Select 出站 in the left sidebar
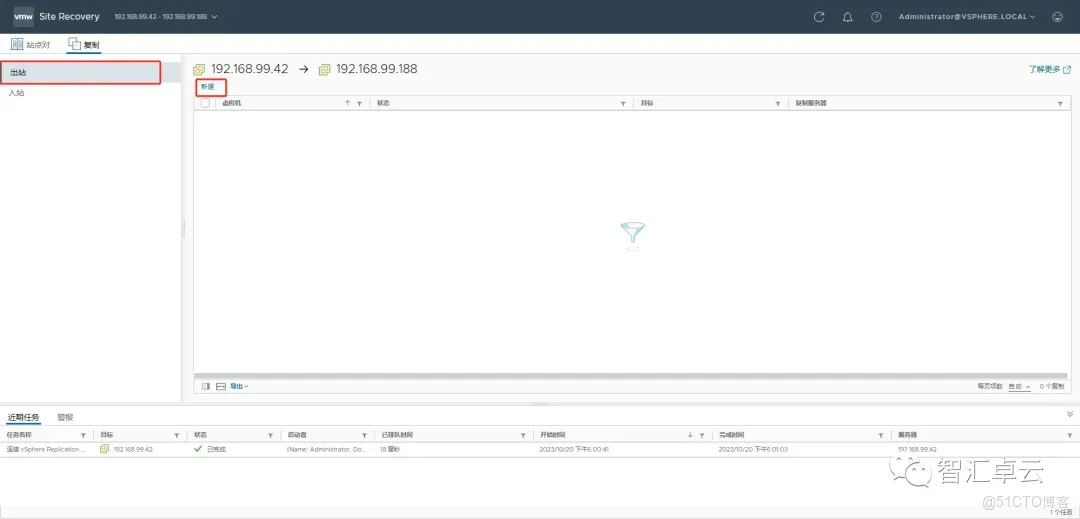Screen dimensions: 1080x519 pyautogui.click(x=81, y=72)
